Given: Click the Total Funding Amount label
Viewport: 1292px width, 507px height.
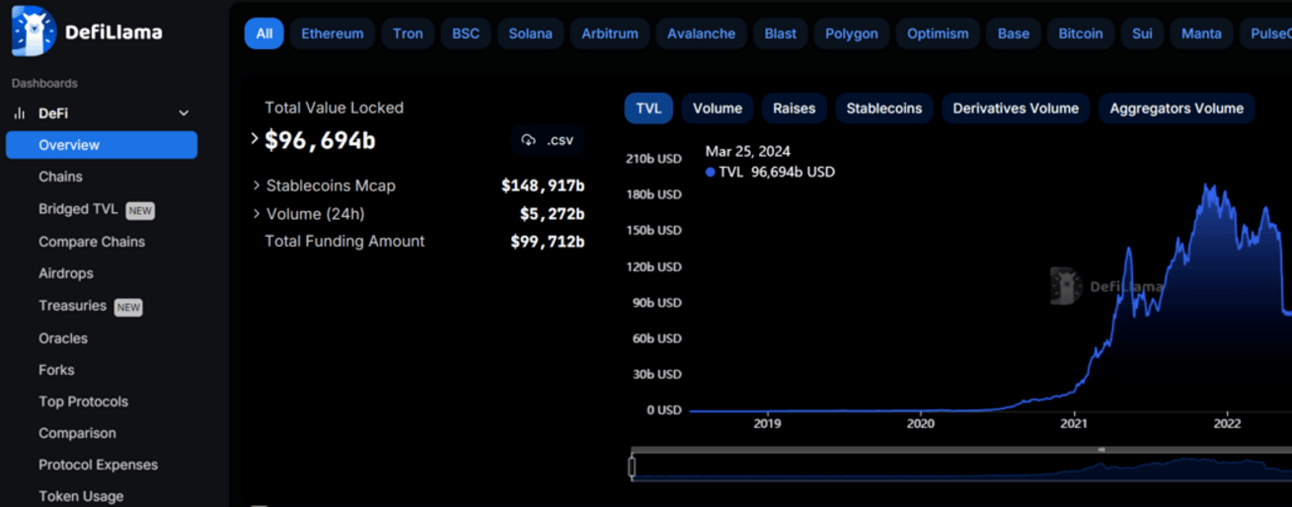Looking at the screenshot, I should tap(345, 241).
